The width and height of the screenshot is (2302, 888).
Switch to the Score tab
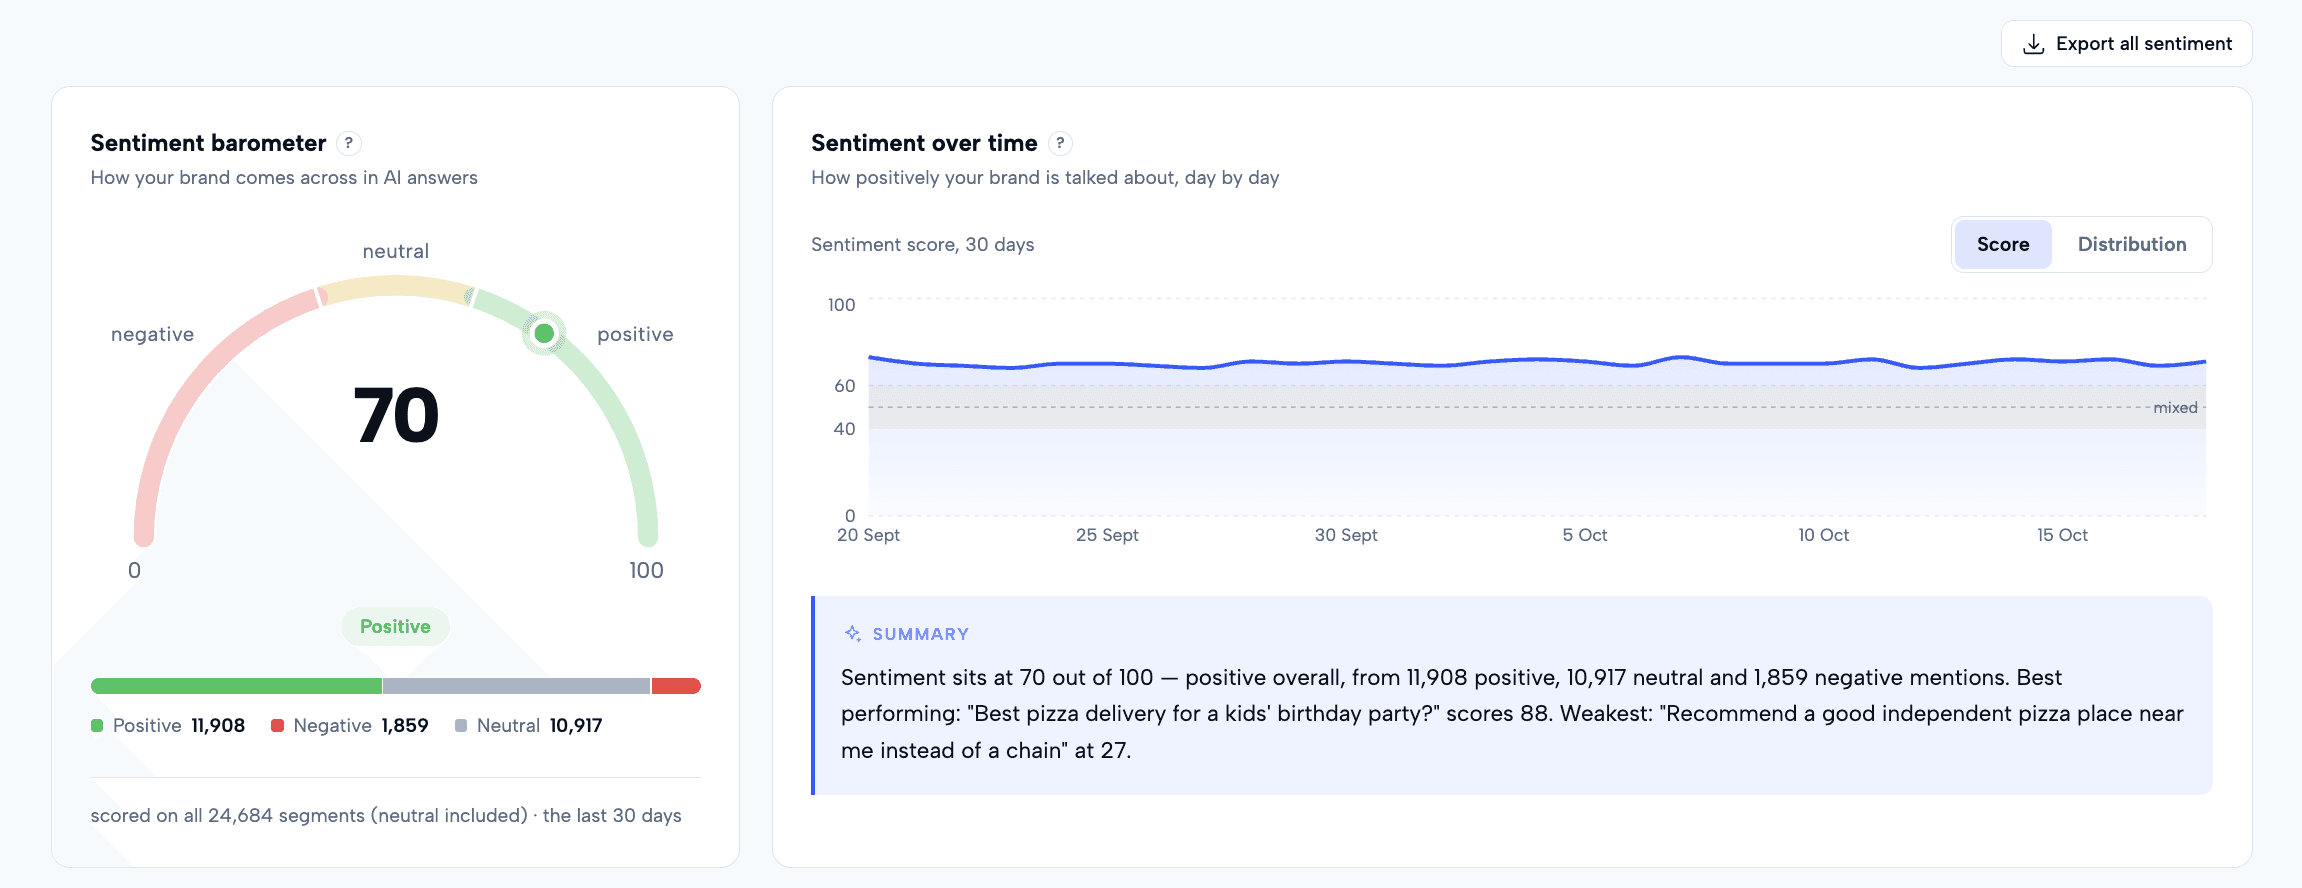click(2003, 244)
